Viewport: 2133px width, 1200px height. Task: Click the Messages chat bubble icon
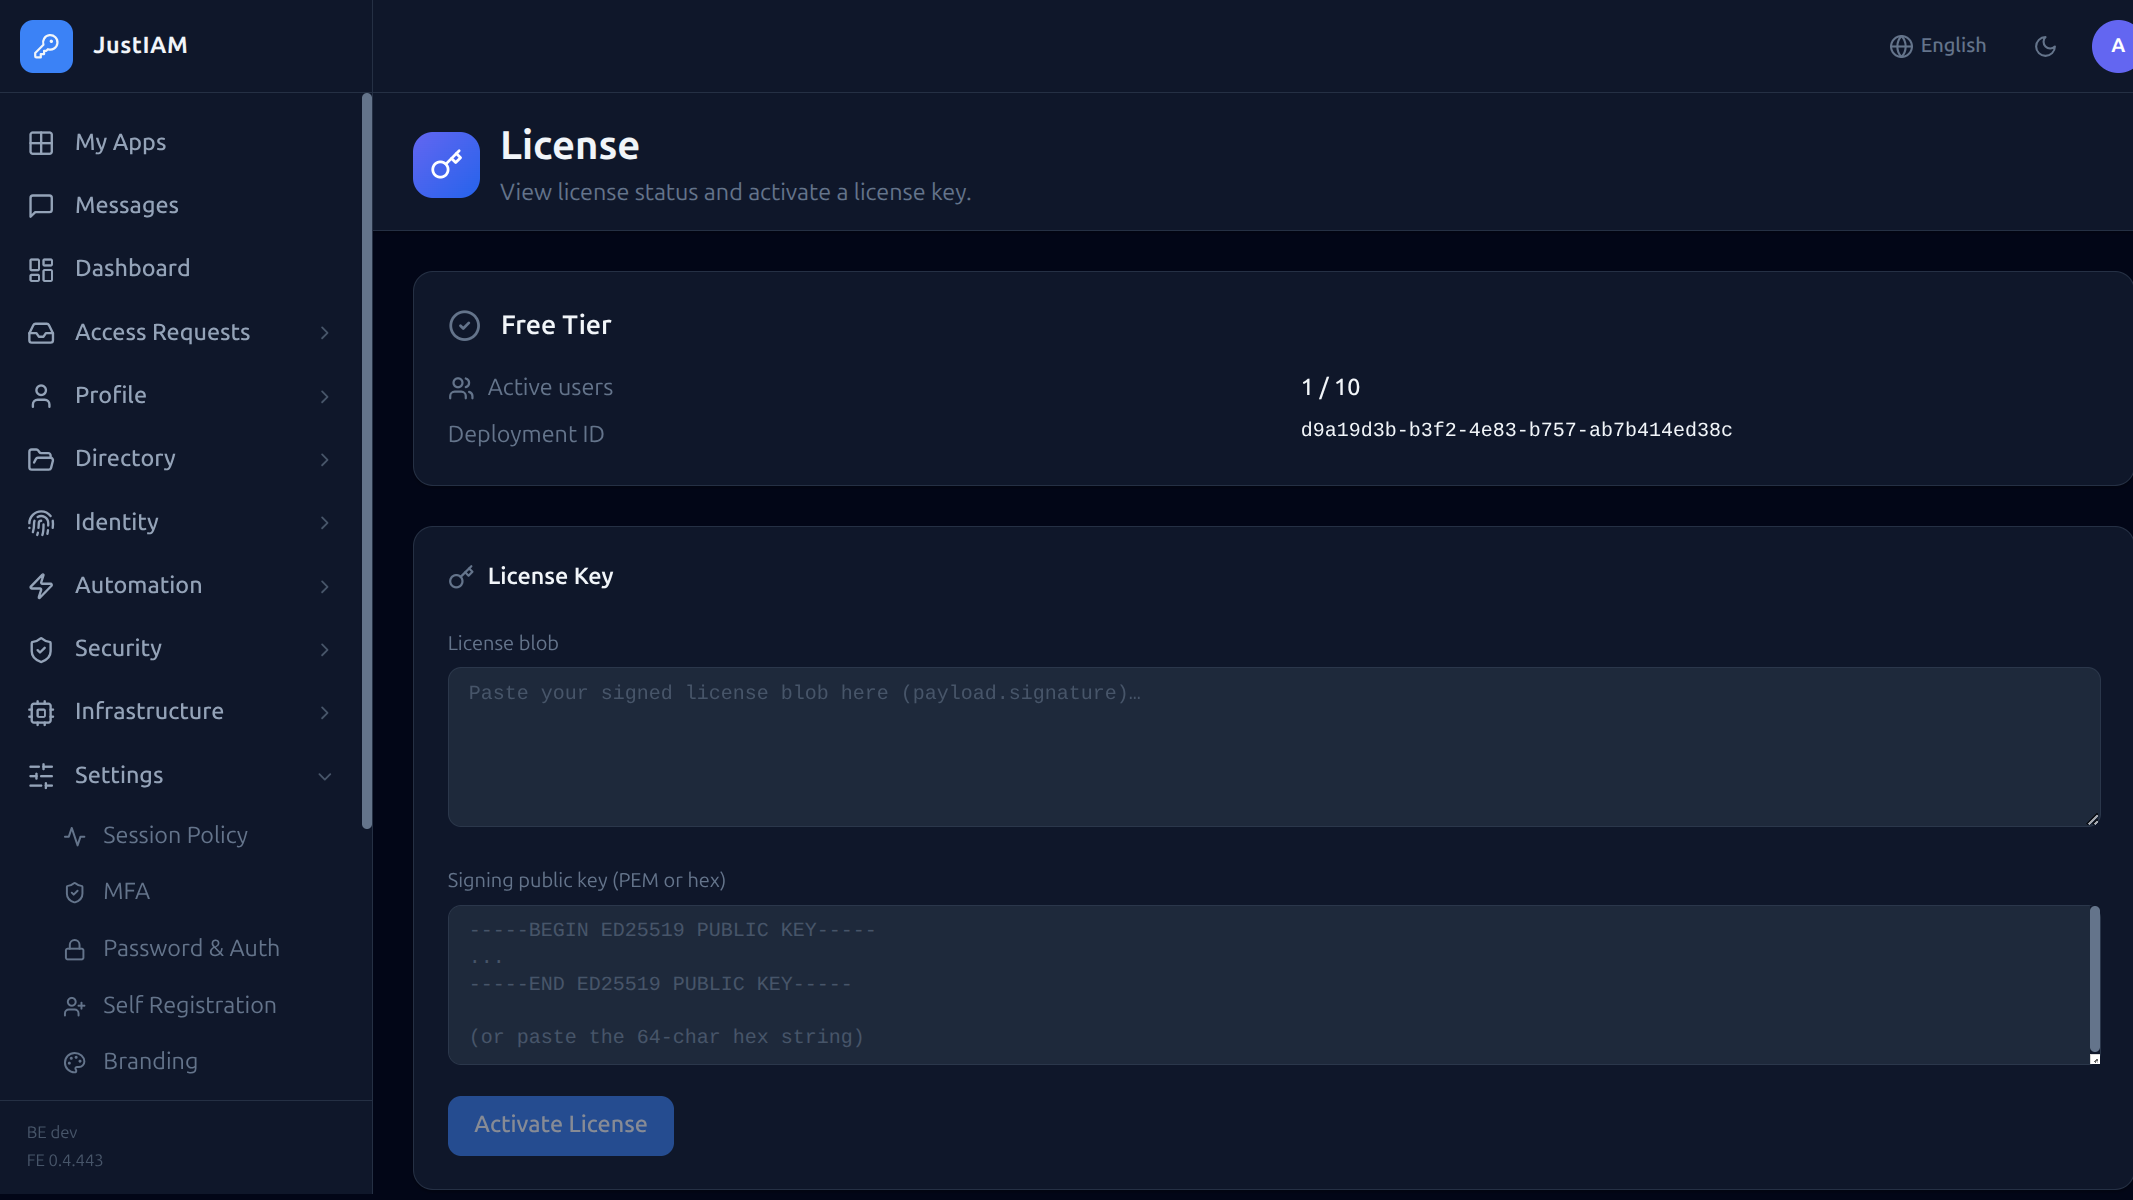(x=41, y=206)
